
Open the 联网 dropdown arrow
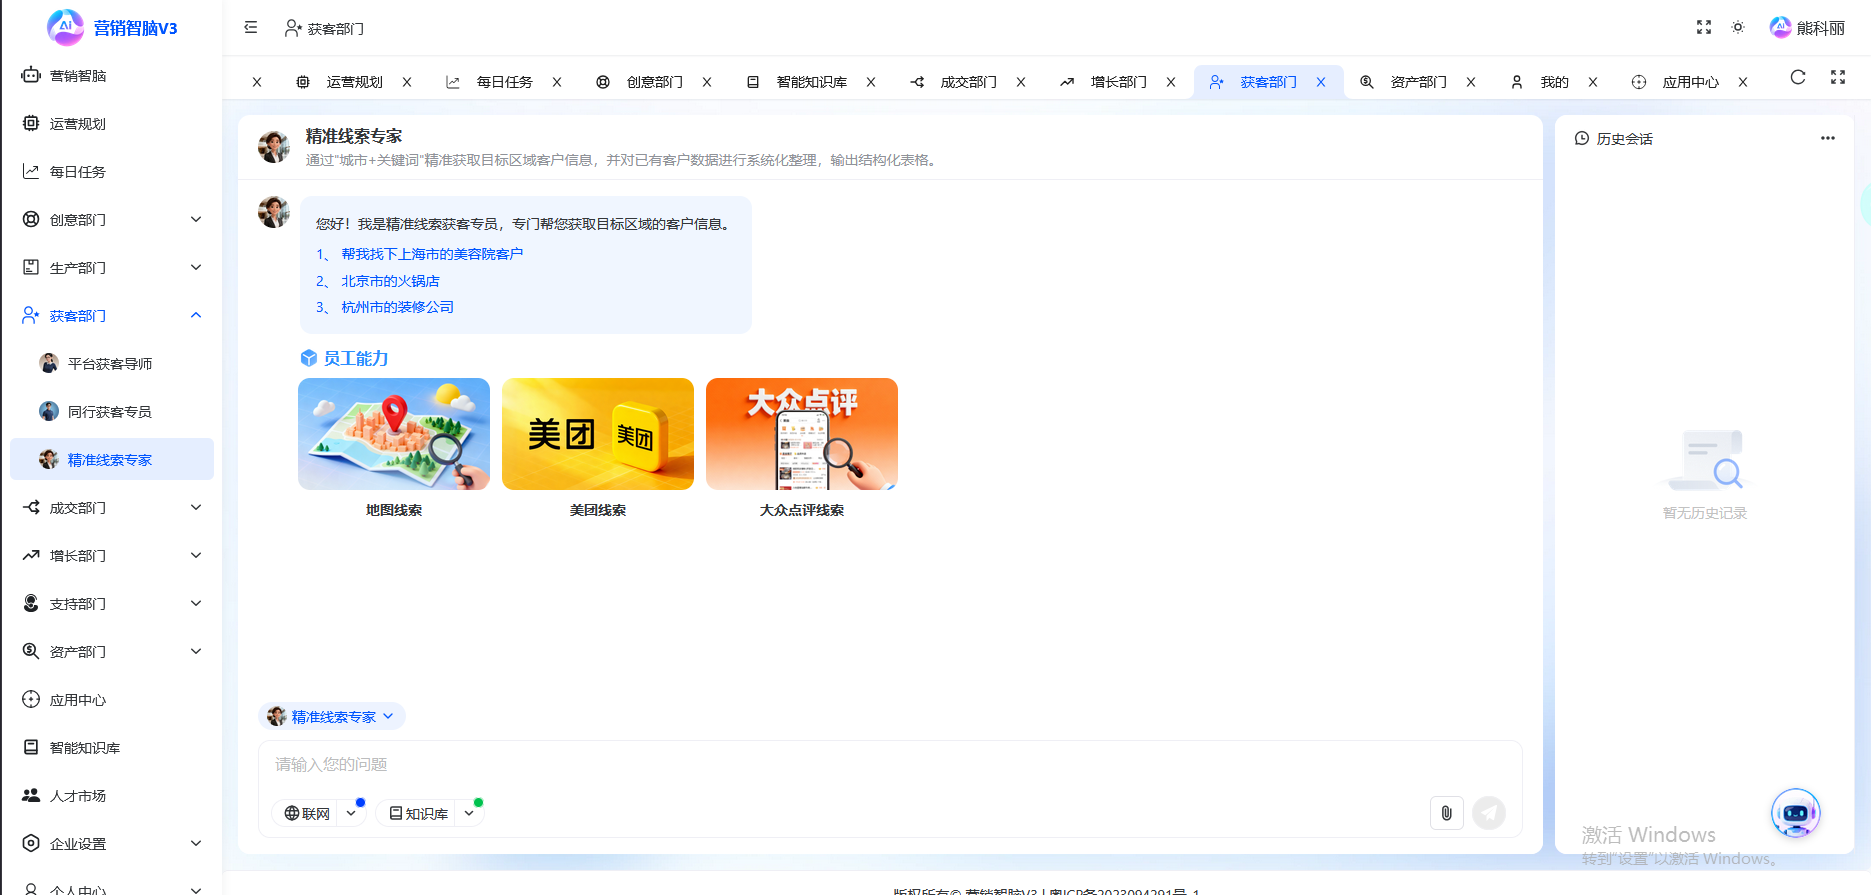pos(351,813)
